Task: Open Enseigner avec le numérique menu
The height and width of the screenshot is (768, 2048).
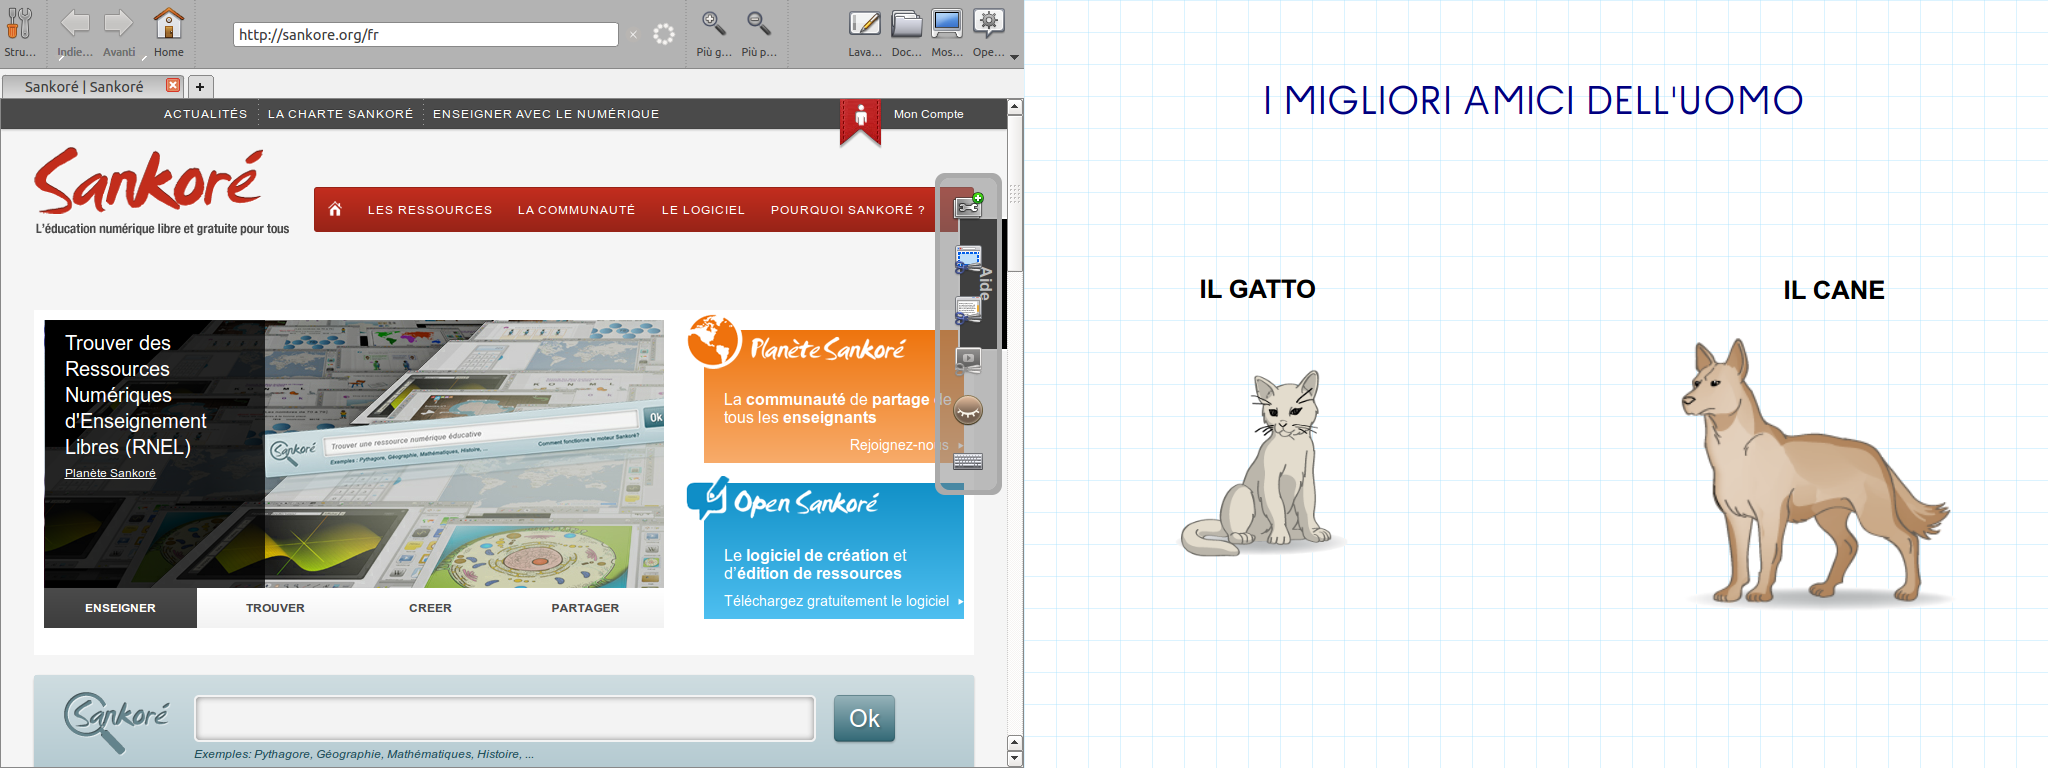Action: (546, 114)
